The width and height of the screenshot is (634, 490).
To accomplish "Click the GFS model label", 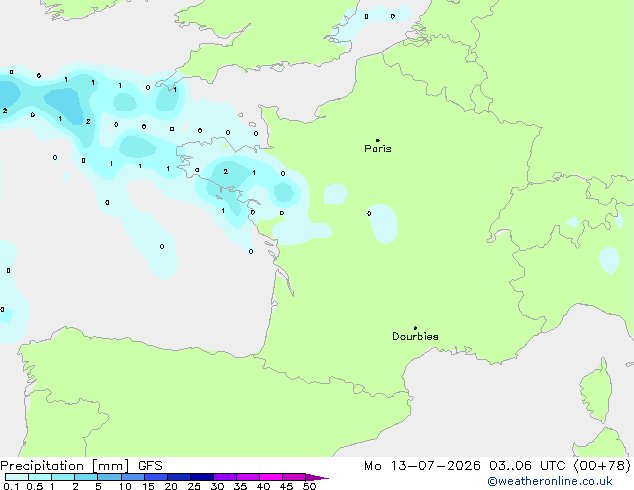I will 150,466.
